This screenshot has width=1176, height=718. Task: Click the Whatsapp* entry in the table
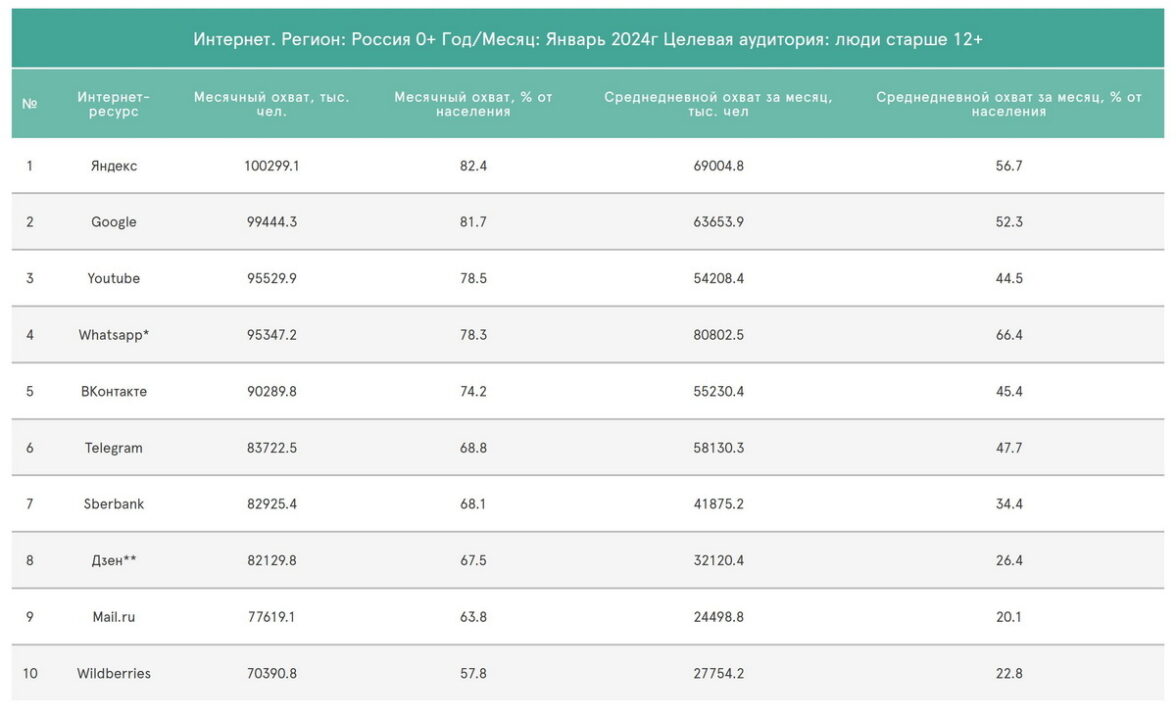(114, 335)
